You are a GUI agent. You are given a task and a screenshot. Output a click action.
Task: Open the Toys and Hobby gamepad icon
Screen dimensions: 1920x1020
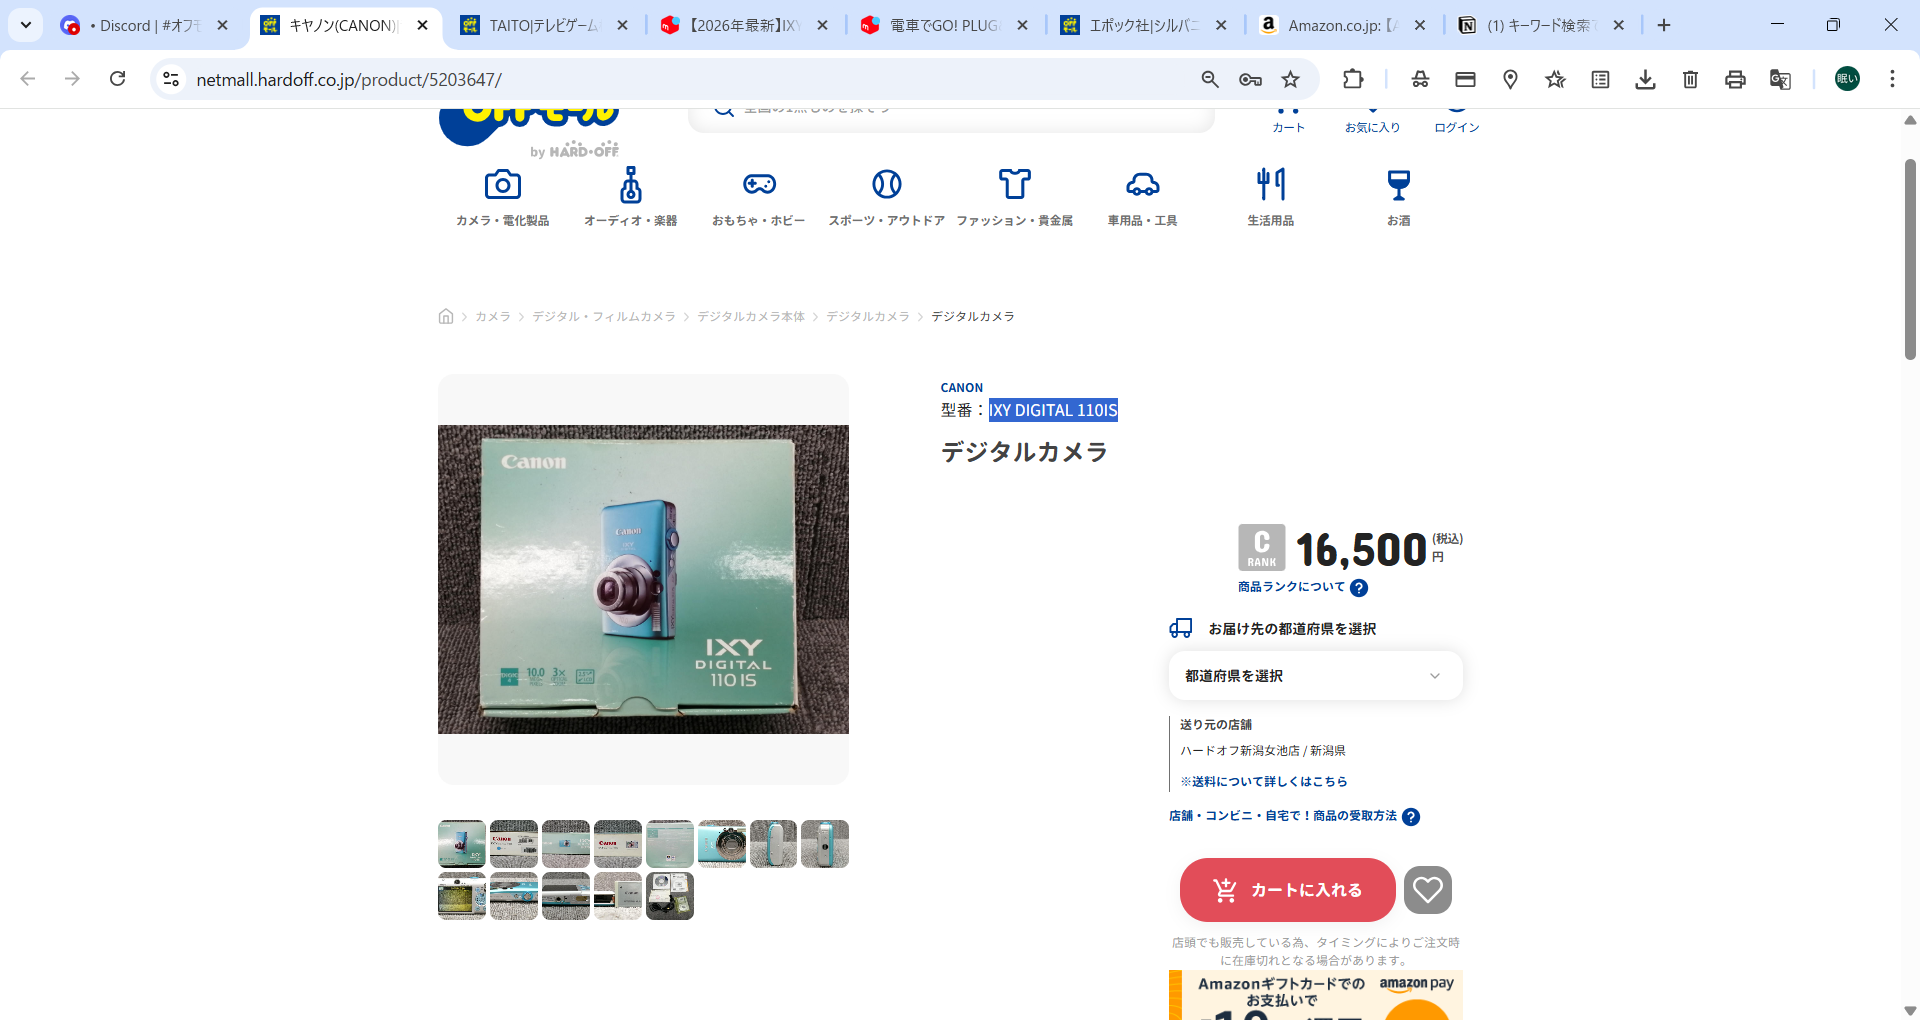click(x=759, y=184)
